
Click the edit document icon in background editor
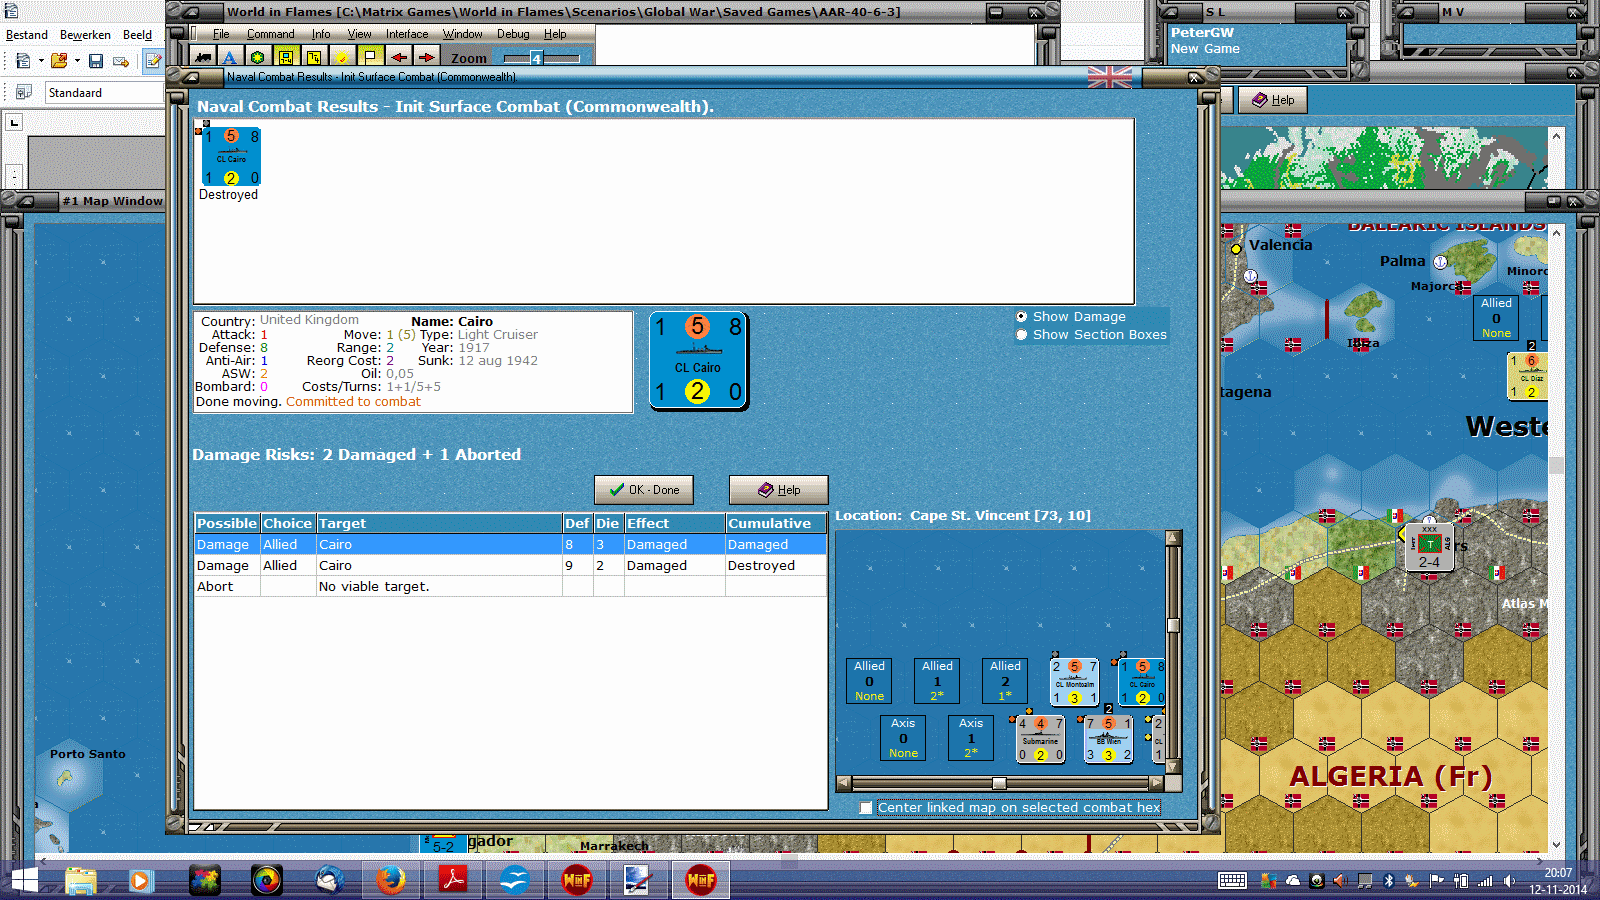(153, 61)
